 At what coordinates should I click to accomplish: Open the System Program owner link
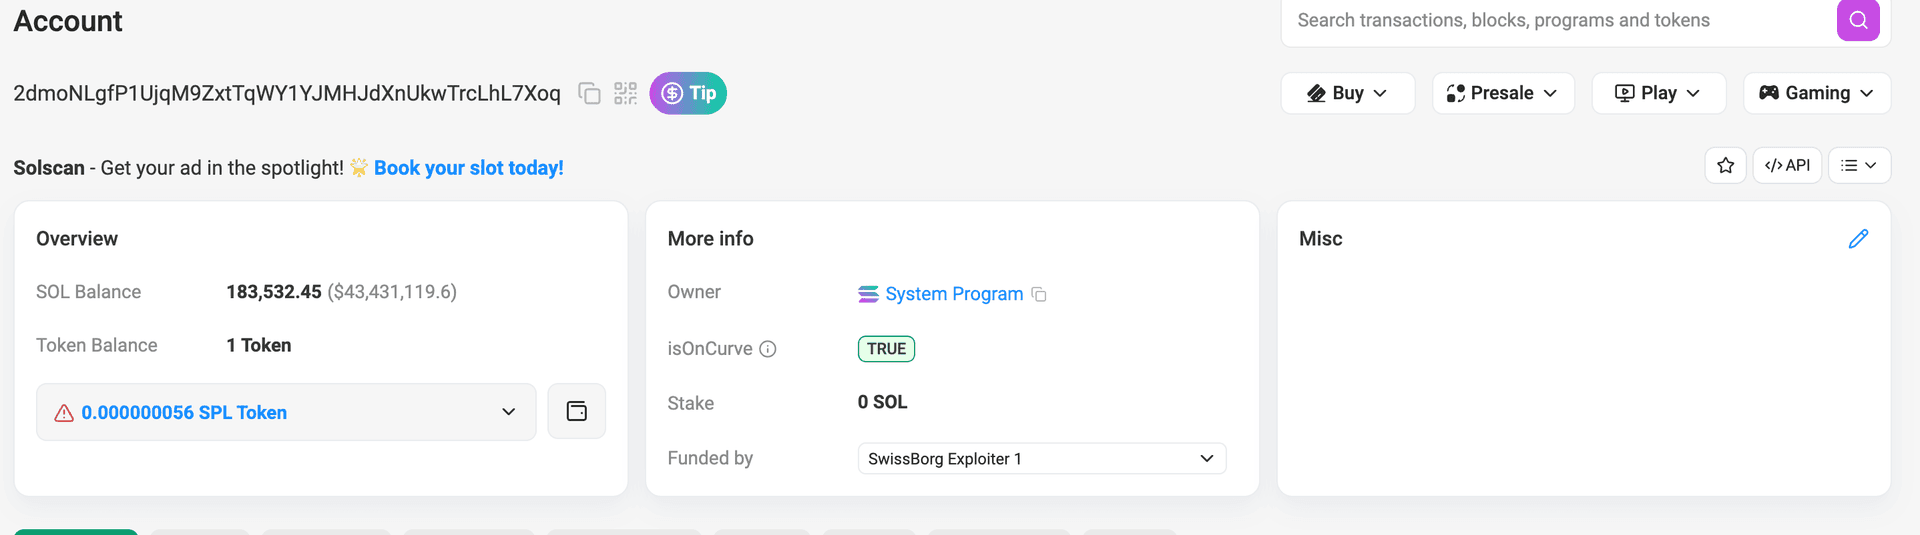[x=953, y=294]
